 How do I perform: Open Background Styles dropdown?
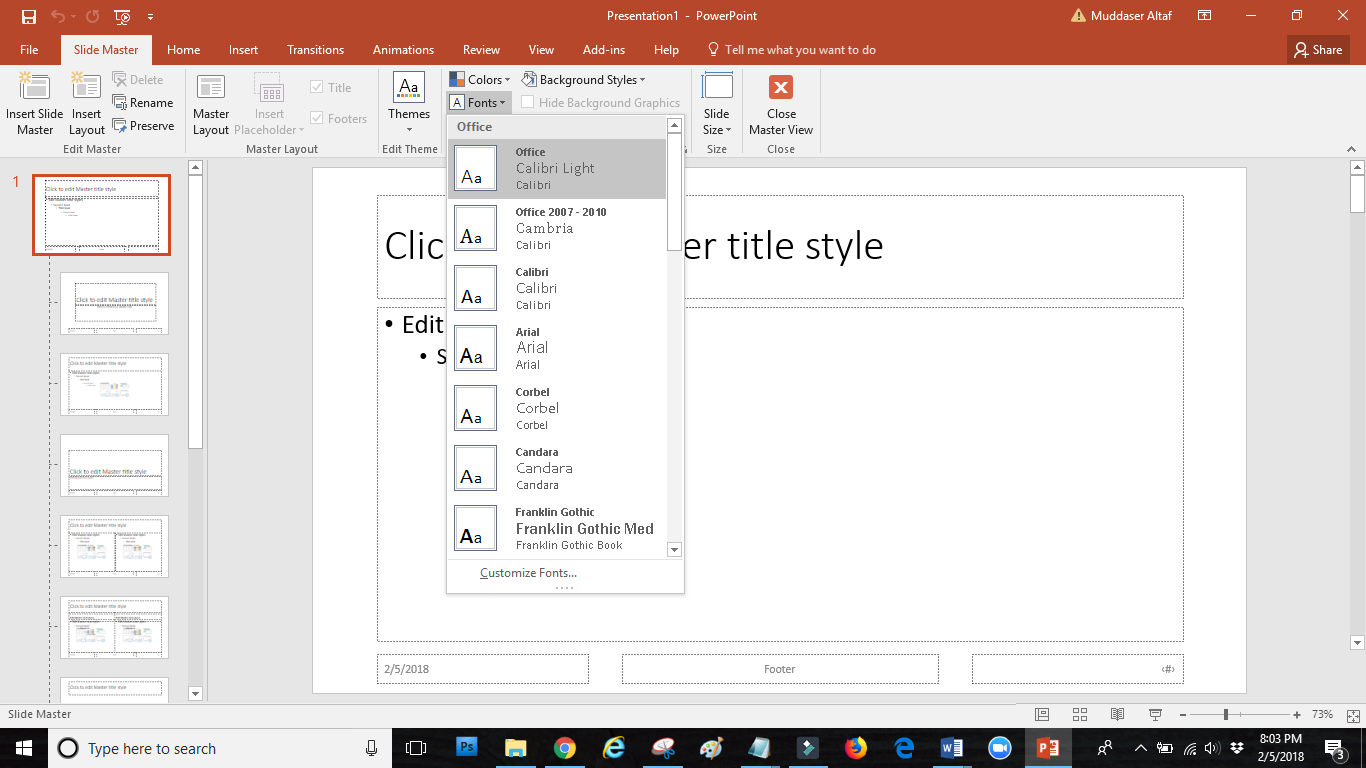(584, 80)
